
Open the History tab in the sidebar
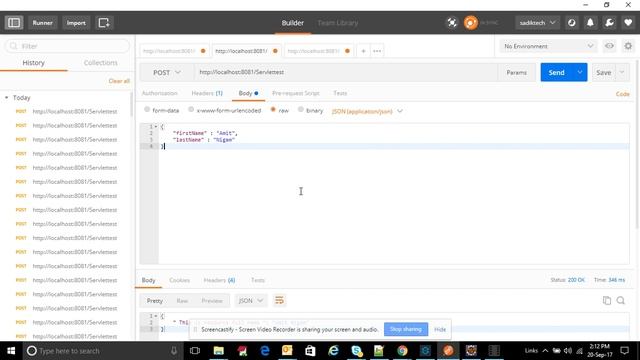point(33,62)
